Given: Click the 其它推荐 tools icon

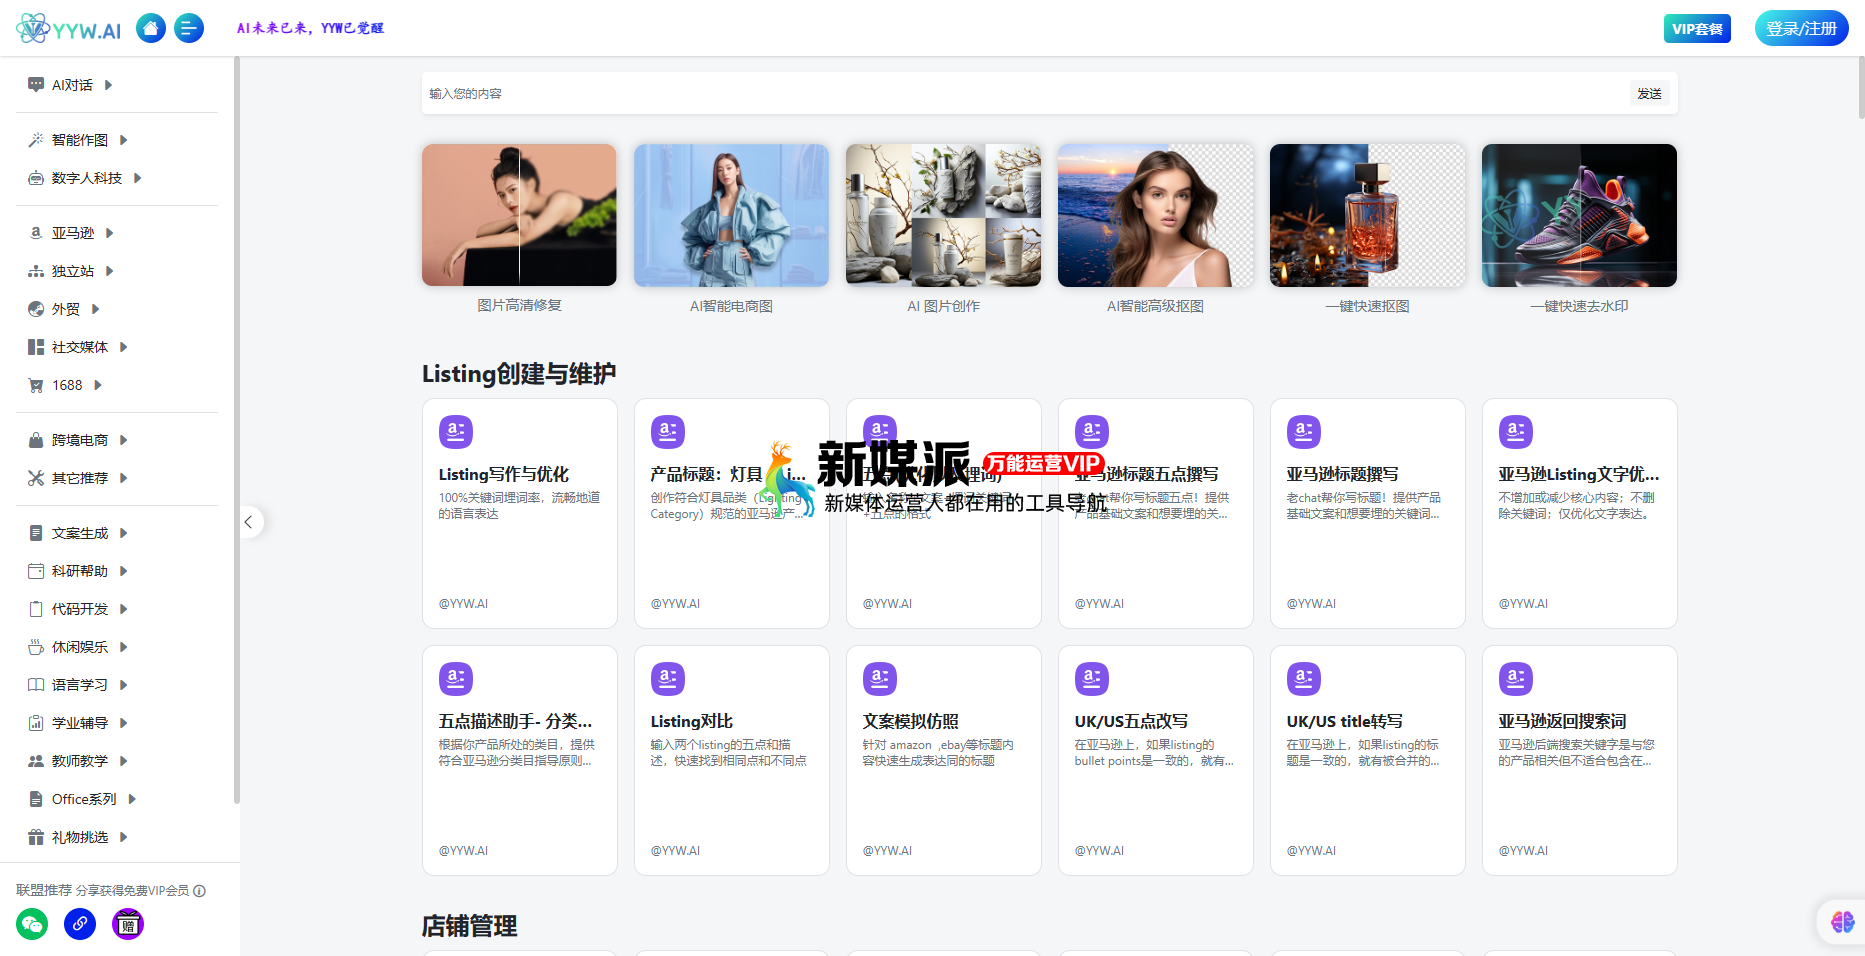Looking at the screenshot, I should pos(36,478).
